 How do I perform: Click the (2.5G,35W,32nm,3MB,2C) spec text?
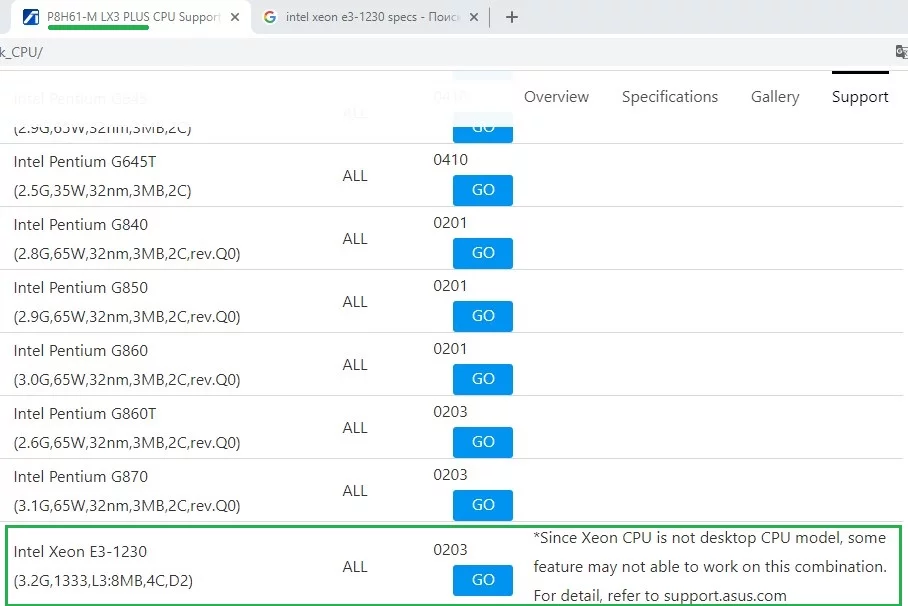click(102, 191)
